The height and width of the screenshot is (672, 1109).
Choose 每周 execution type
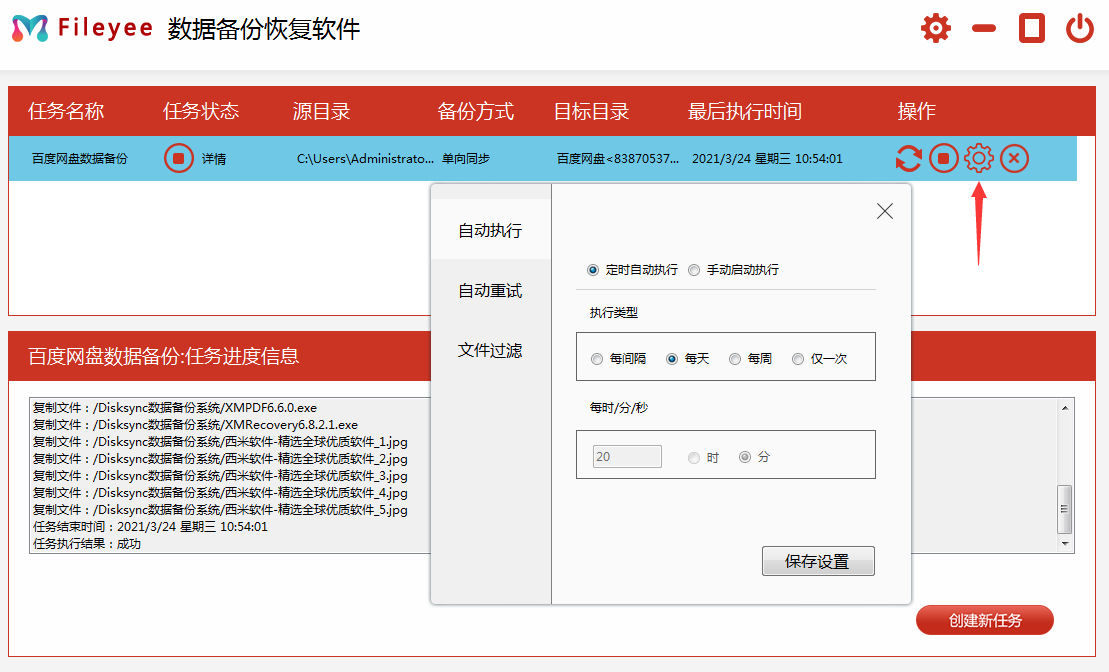735,359
